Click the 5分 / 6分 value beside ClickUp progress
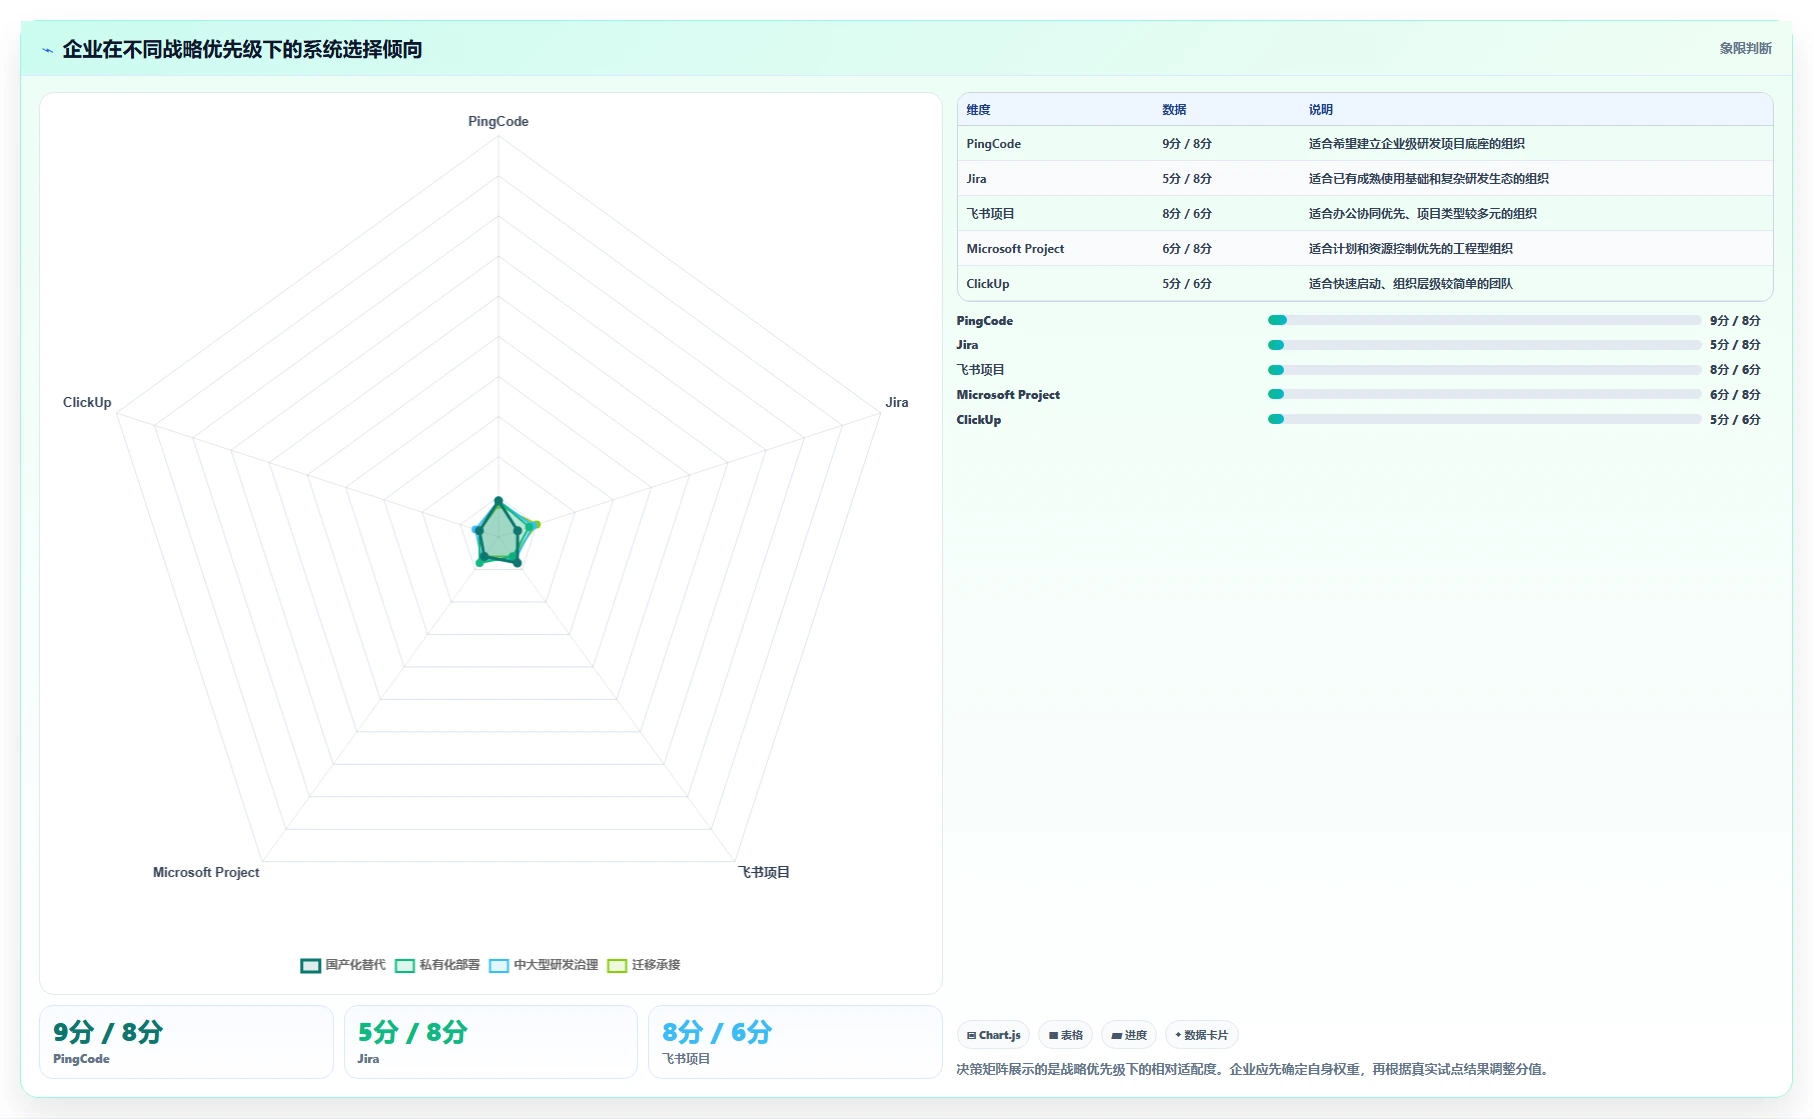Screen dimensions: 1813x1119 click(1735, 420)
